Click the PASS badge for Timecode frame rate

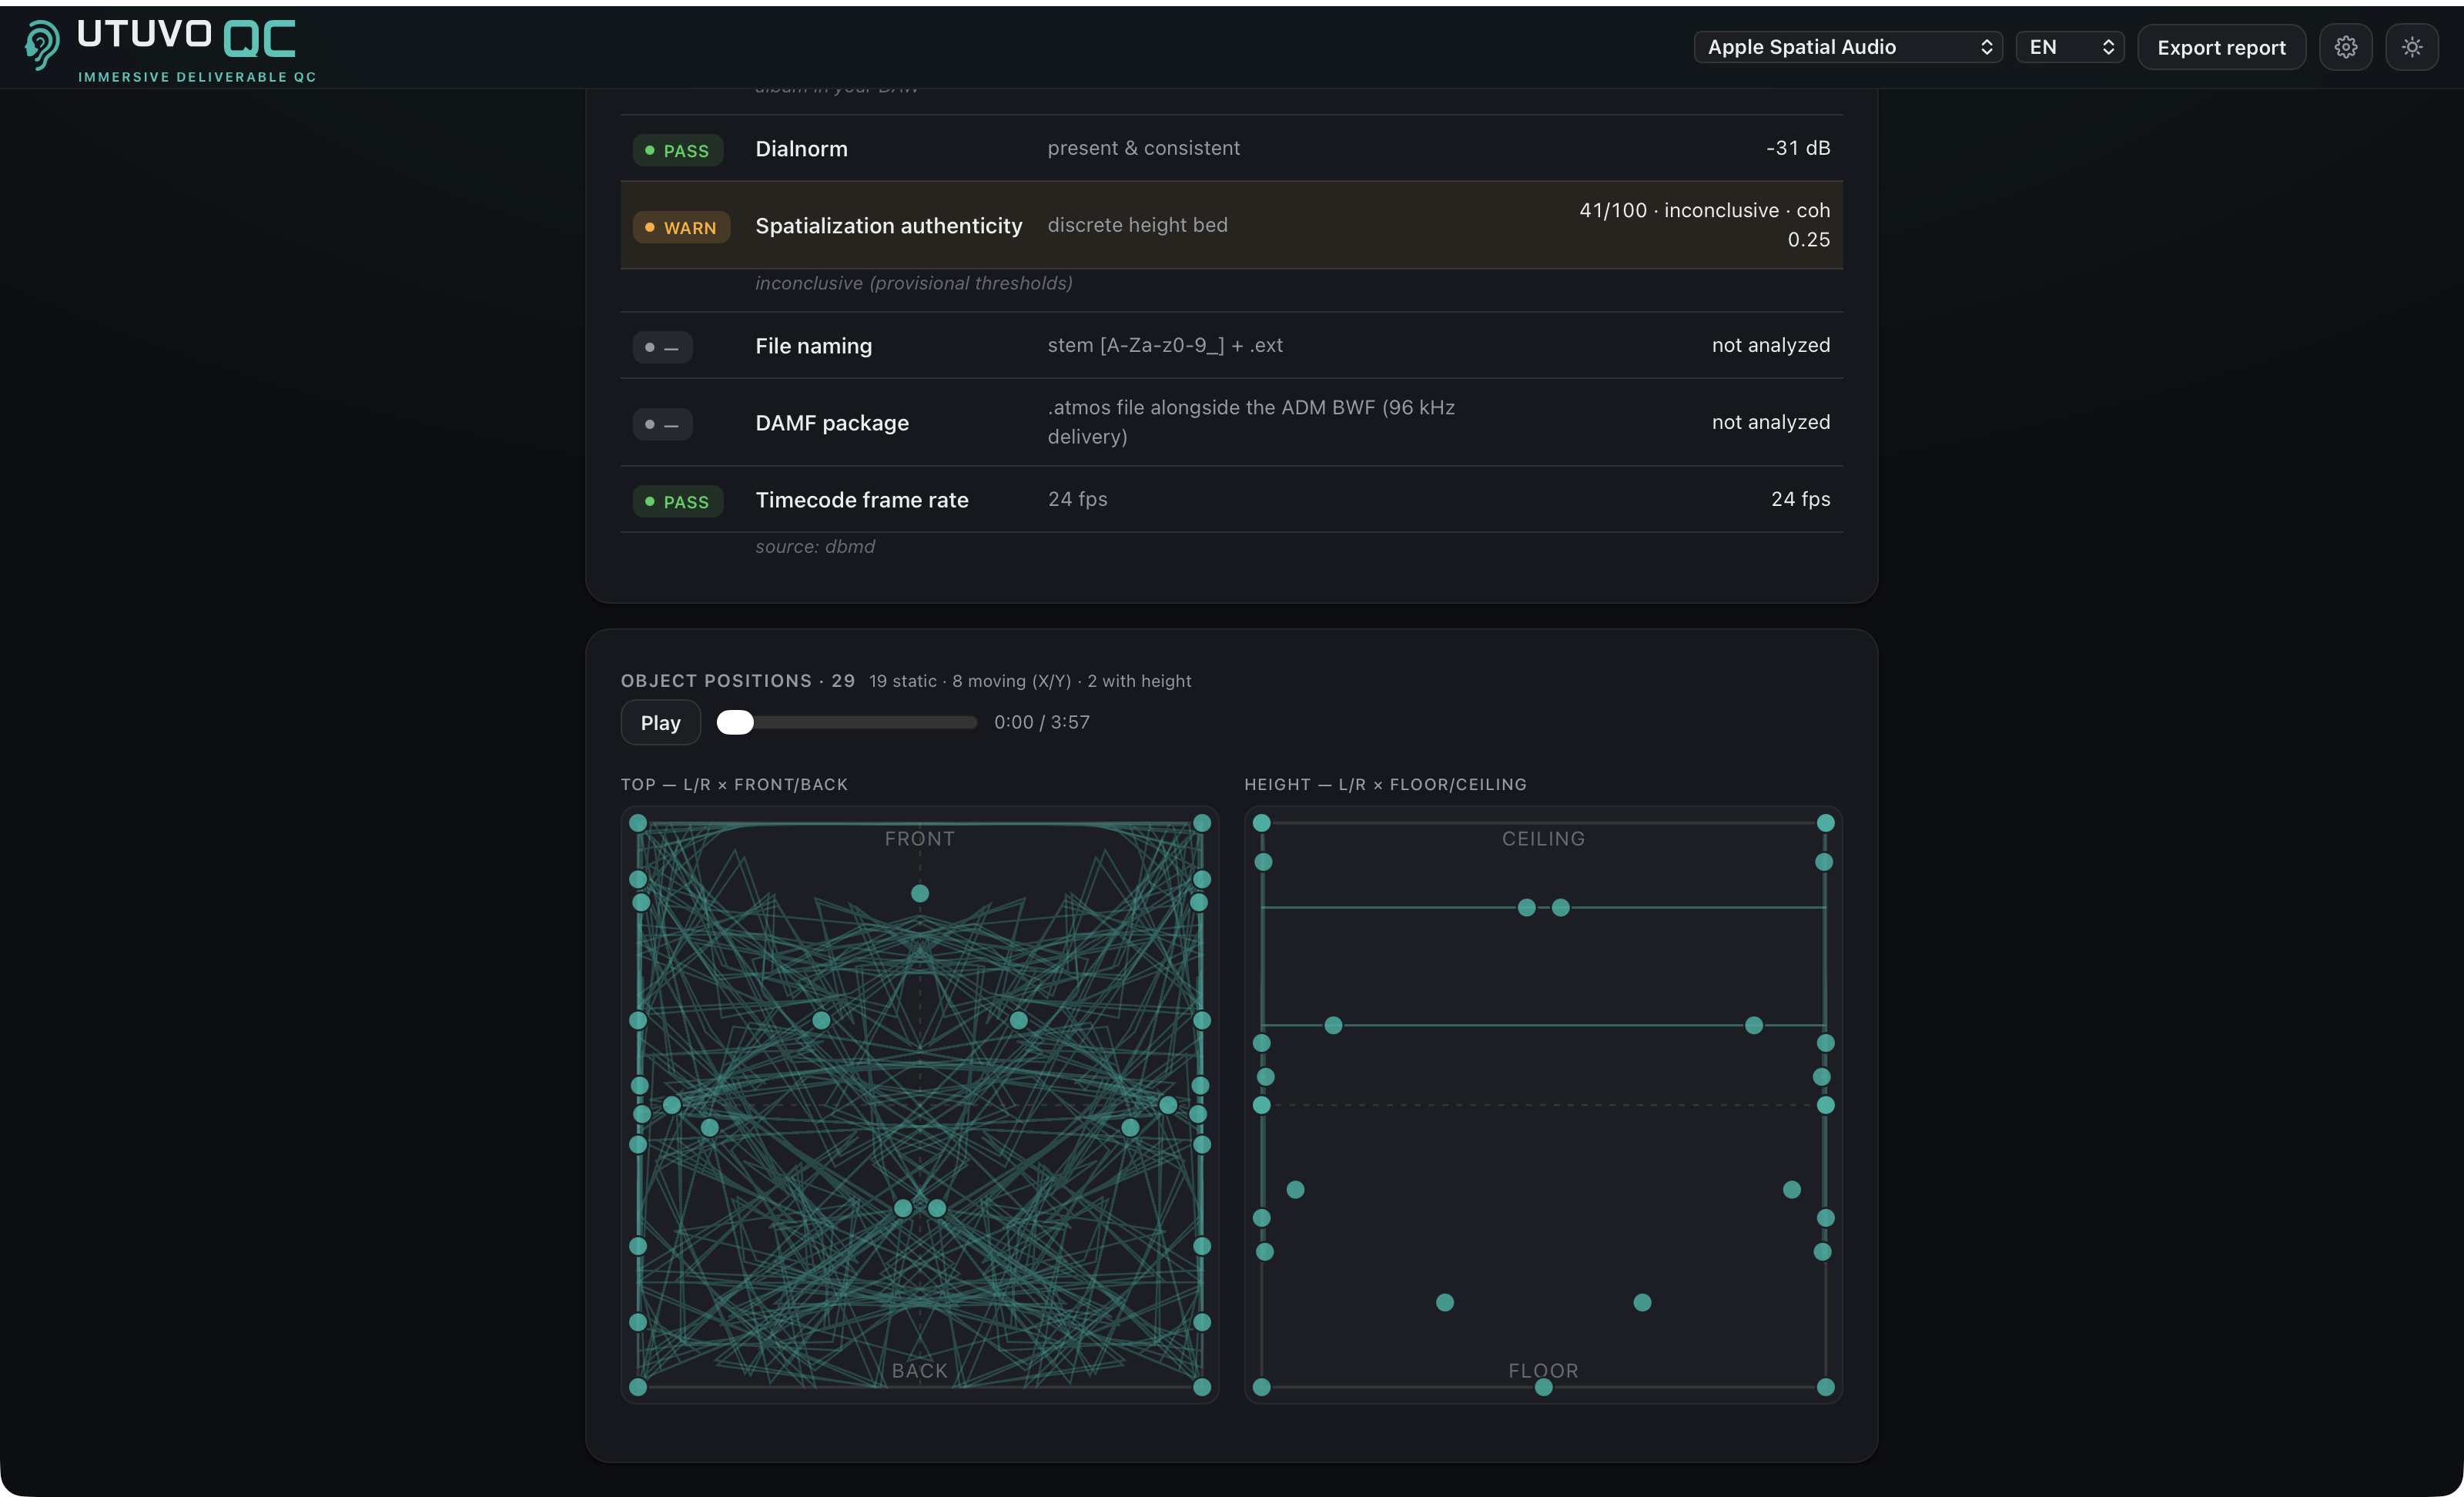coord(677,501)
